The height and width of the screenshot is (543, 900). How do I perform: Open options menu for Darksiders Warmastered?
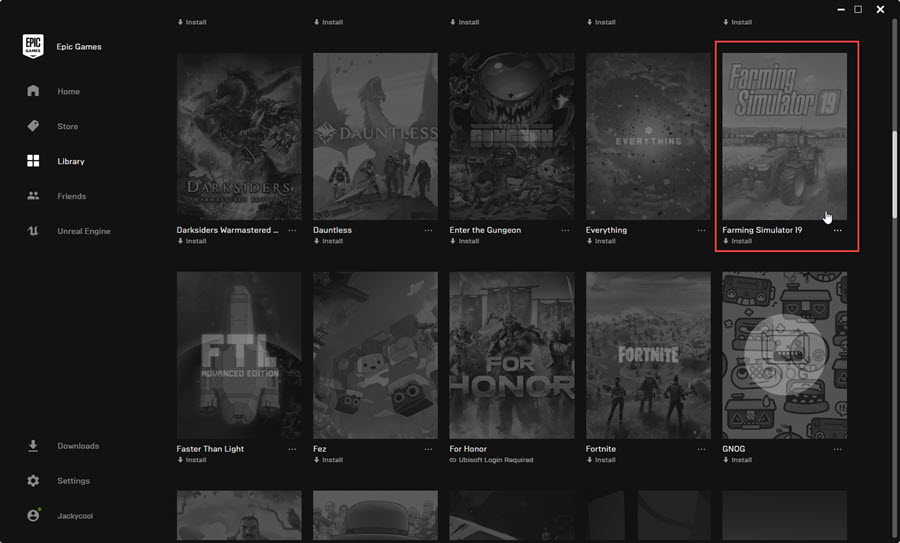tap(292, 230)
